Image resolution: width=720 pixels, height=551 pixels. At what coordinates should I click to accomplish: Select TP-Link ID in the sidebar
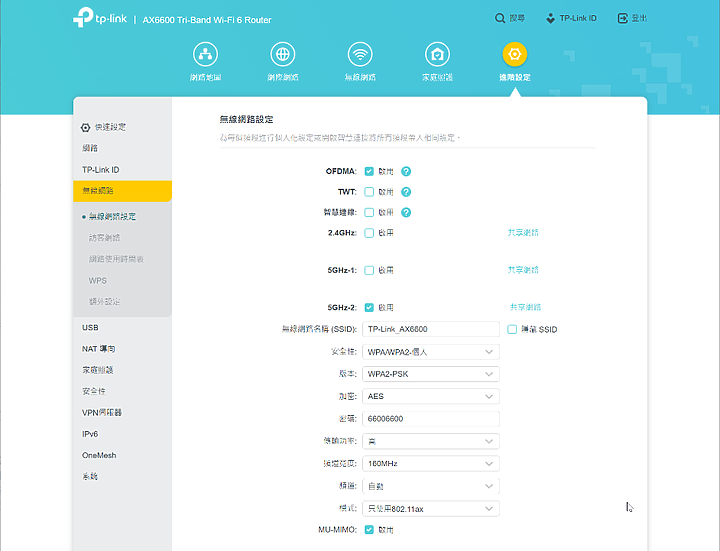pyautogui.click(x=101, y=170)
